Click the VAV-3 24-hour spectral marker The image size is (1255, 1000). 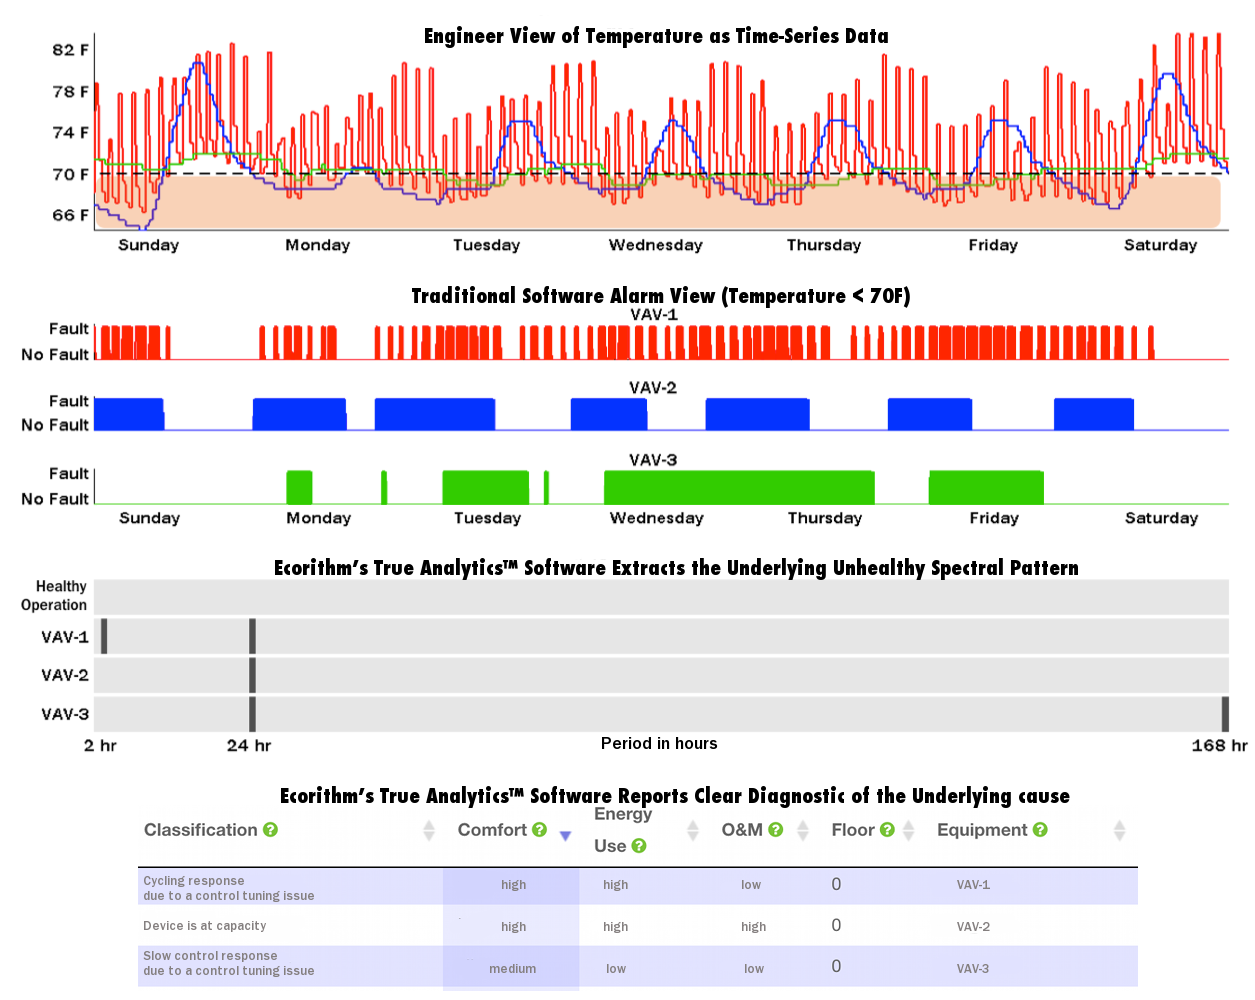point(252,714)
